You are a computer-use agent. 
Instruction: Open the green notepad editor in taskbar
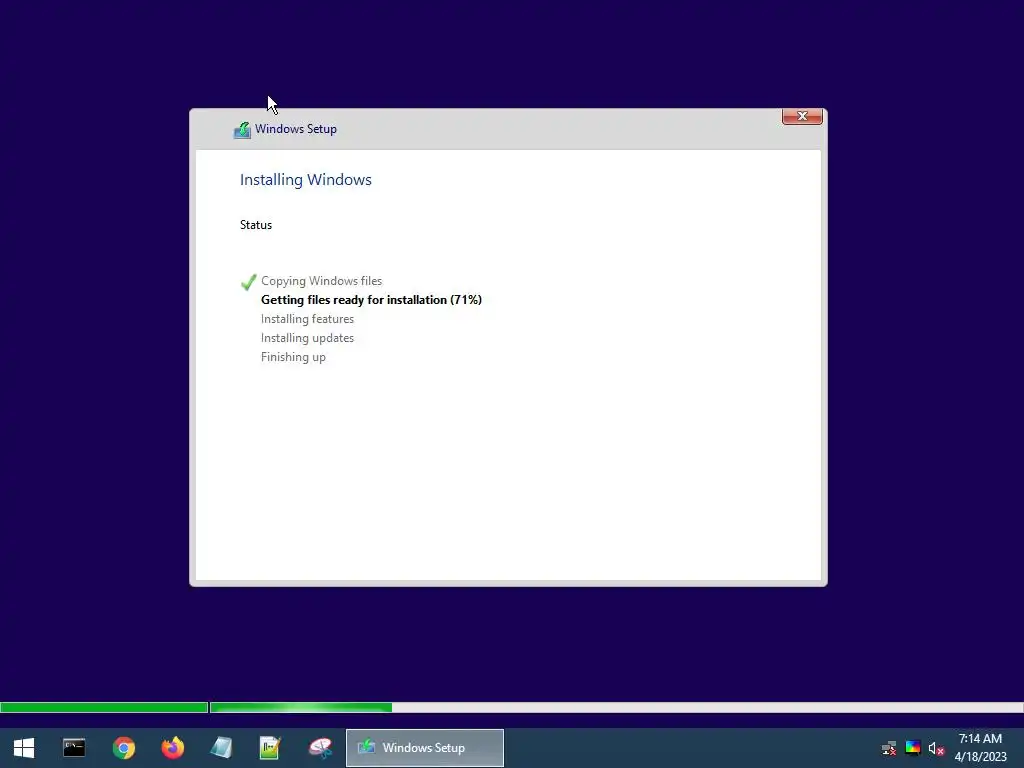click(x=270, y=748)
